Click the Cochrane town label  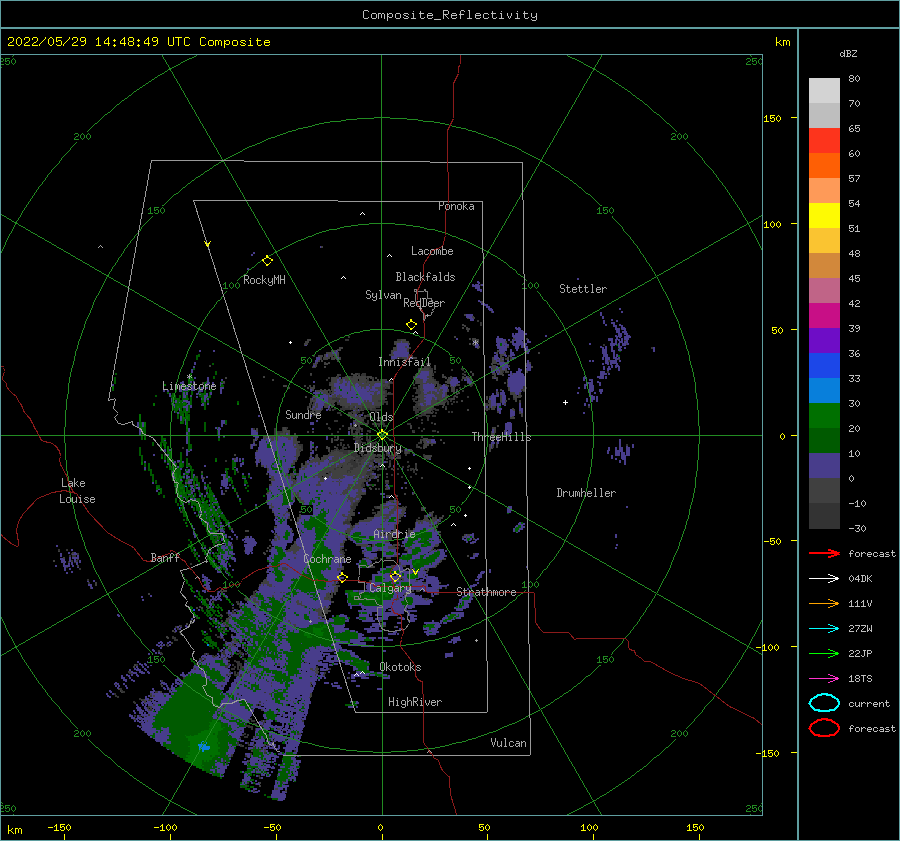(327, 559)
